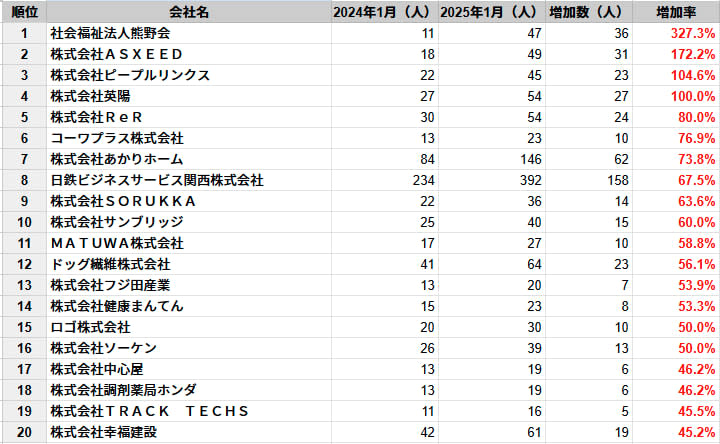The image size is (720, 444).
Task: Click 日鉄ビジネスサービス関西株式会社 cell
Action: point(157,180)
